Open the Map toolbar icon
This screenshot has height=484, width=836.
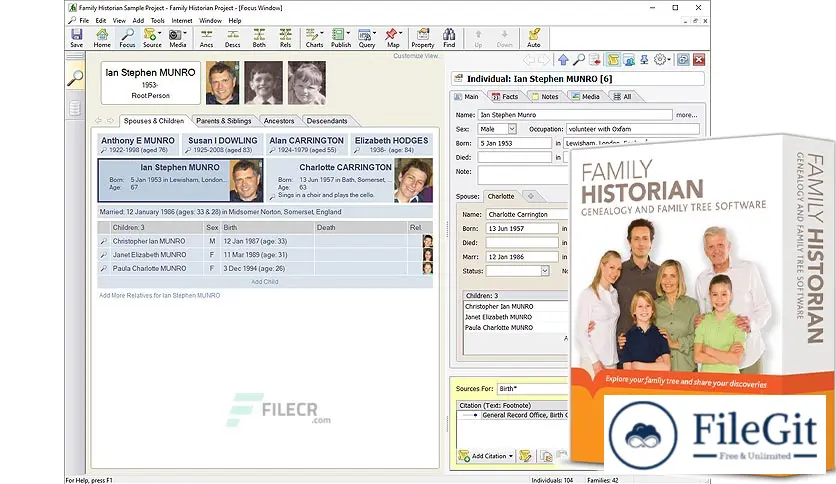tap(393, 38)
